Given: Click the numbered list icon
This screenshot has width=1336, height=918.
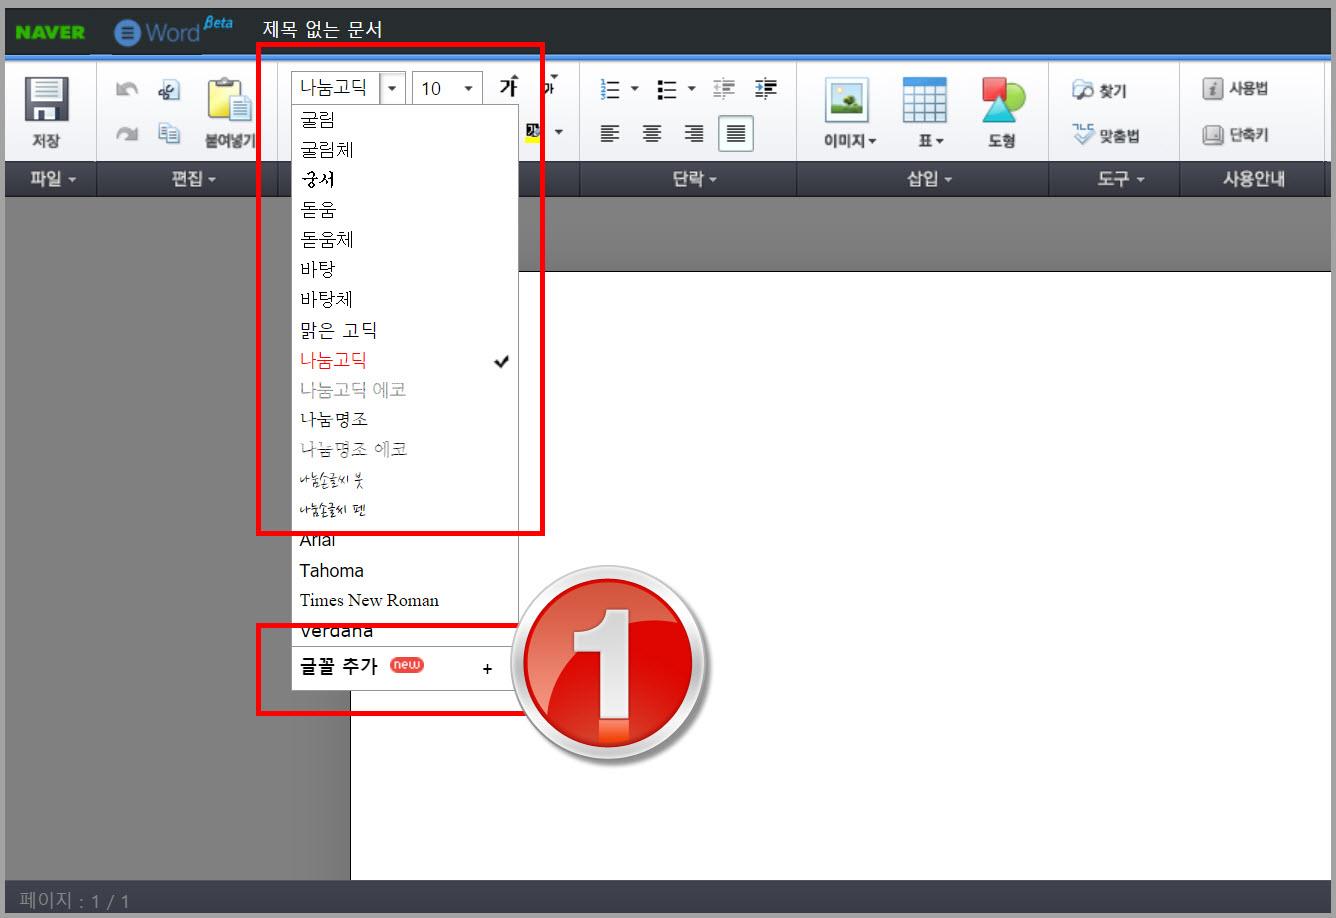Looking at the screenshot, I should [610, 89].
